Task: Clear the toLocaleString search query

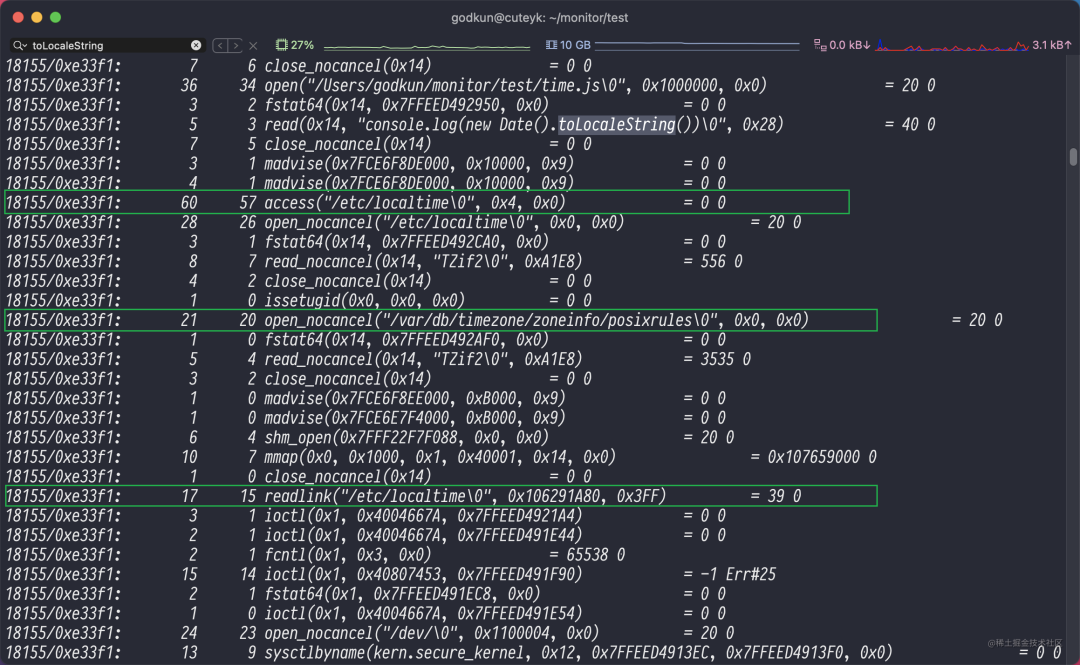Action: 196,45
